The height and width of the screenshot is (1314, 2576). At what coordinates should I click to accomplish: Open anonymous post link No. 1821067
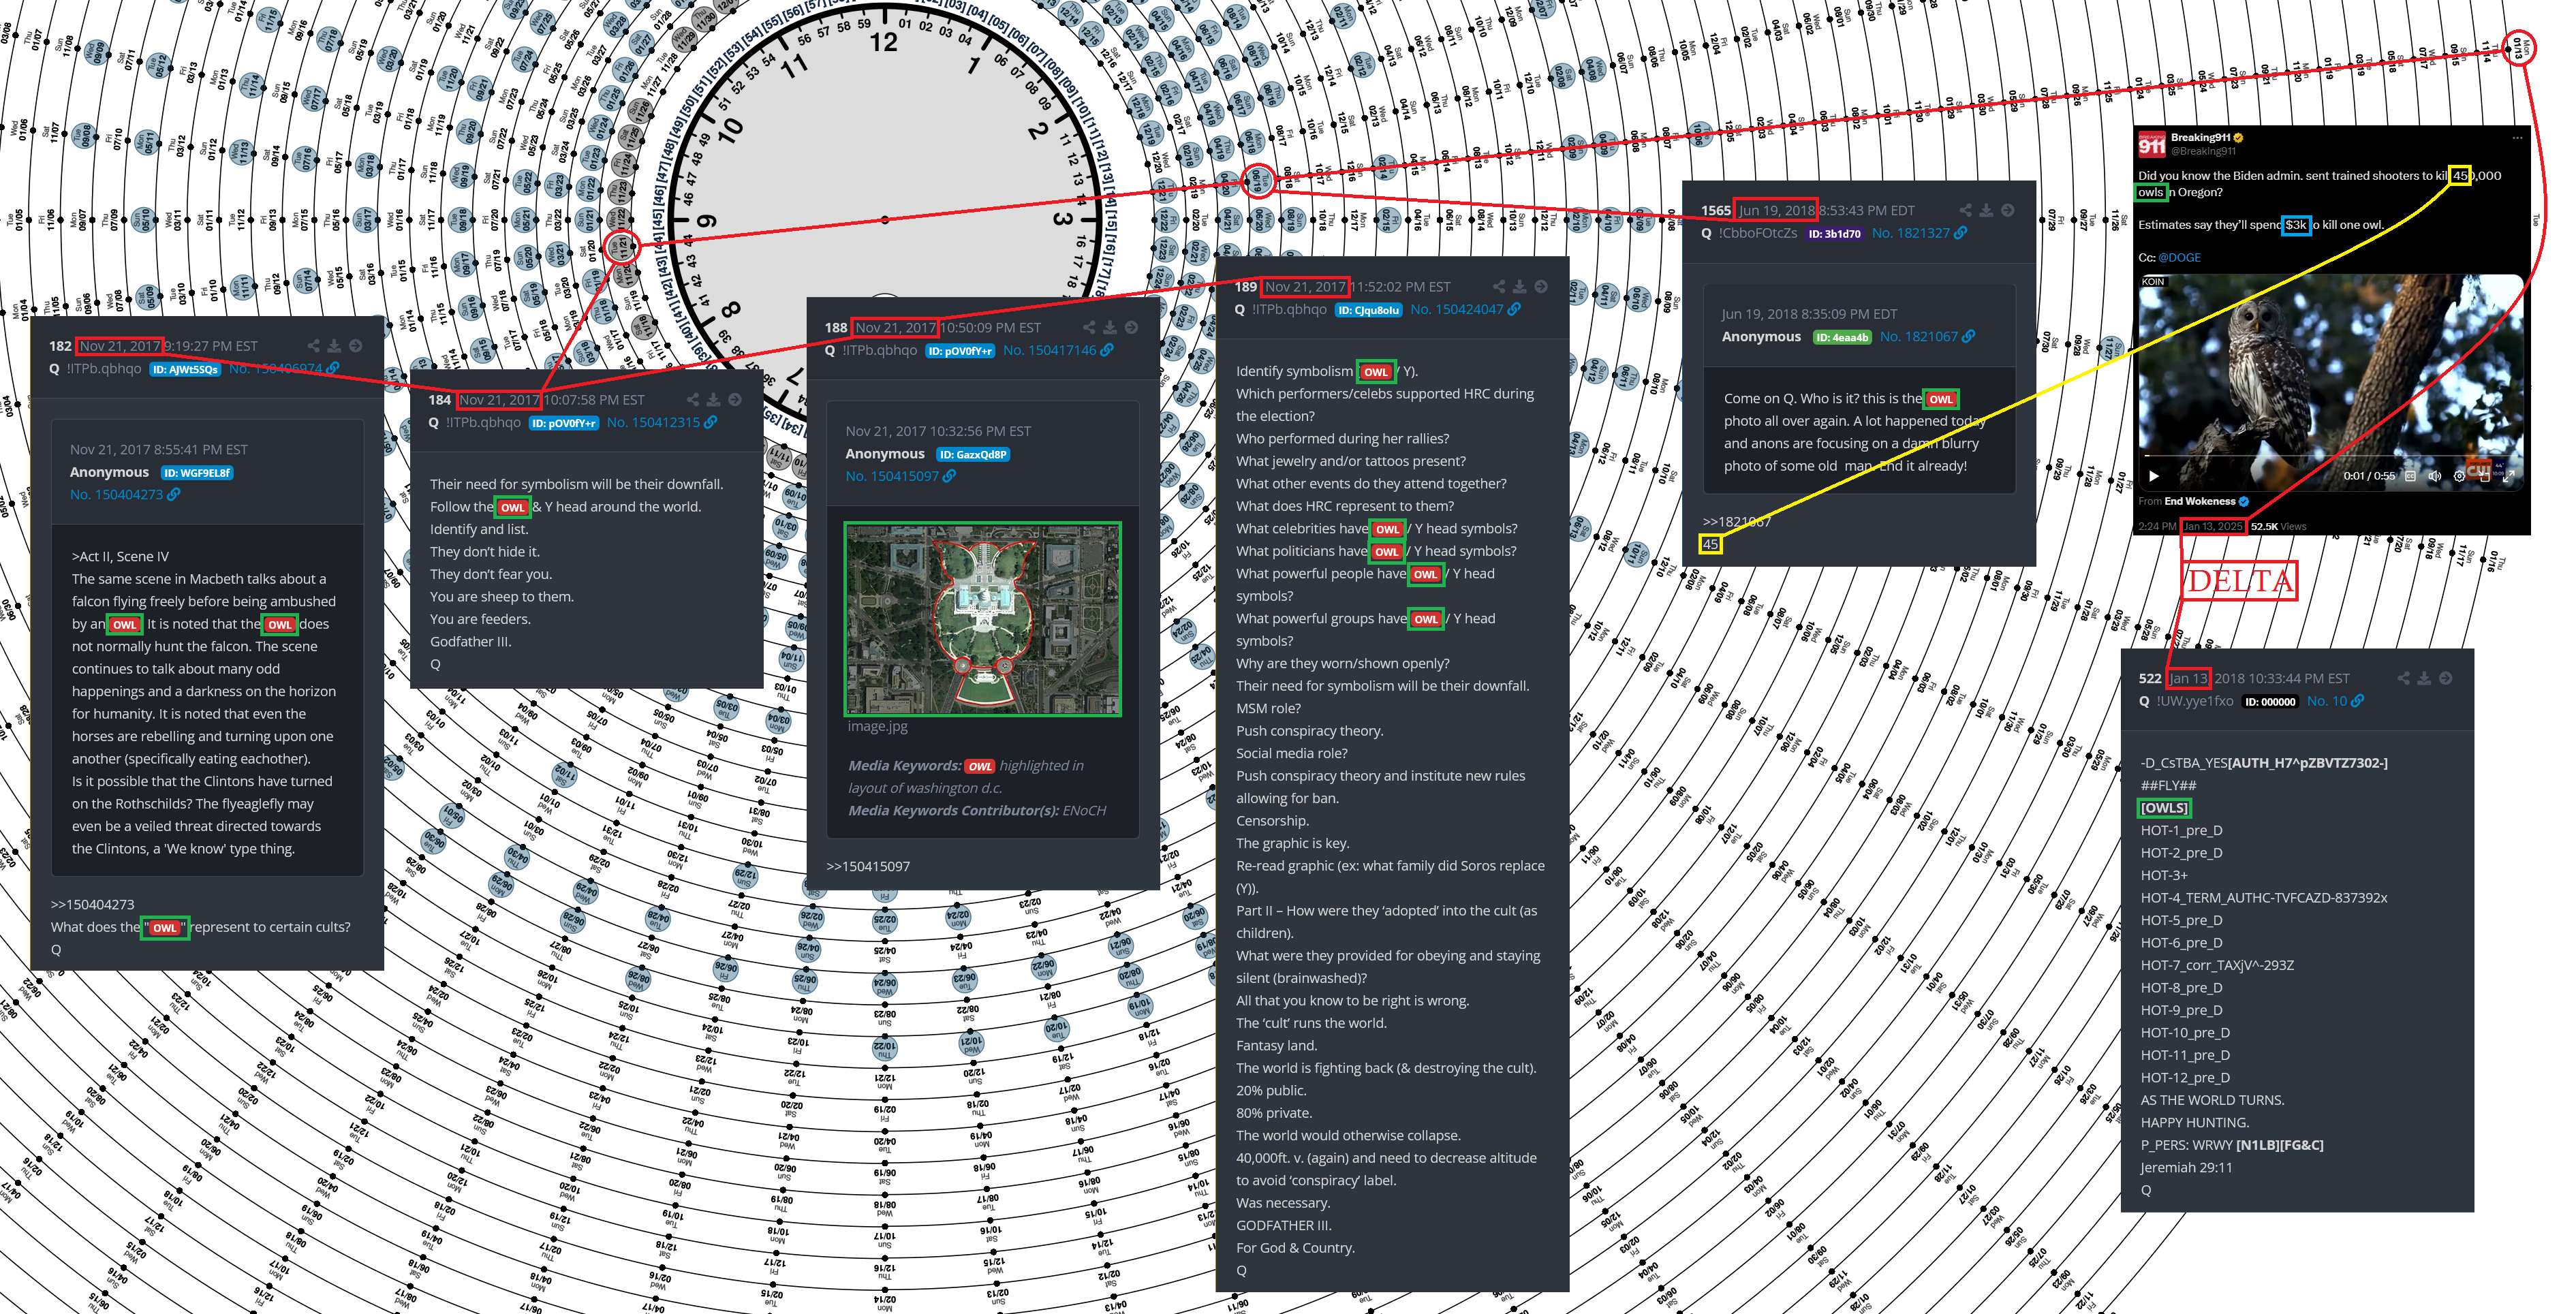1927,336
